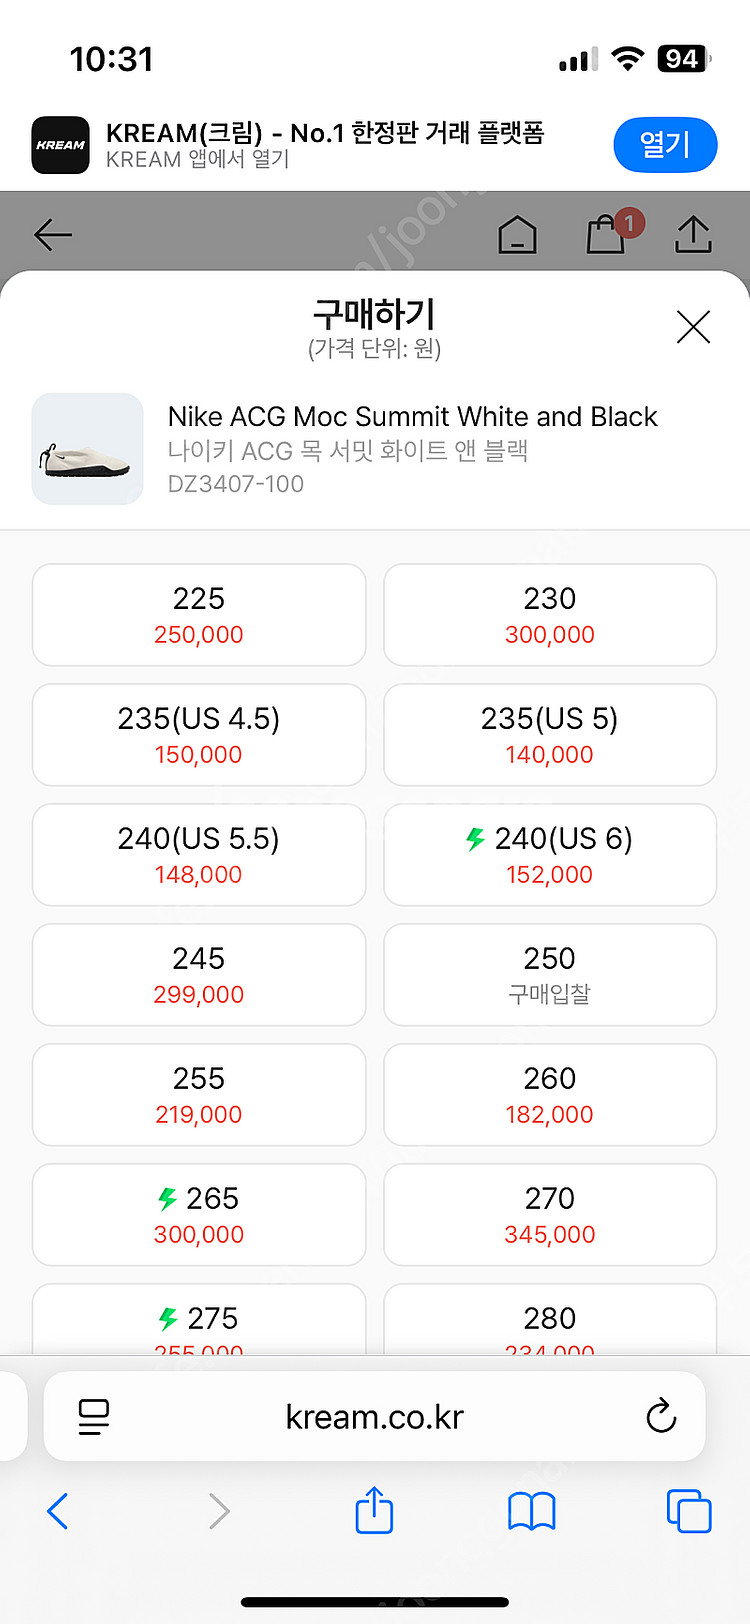Open the shopping bag cart icon
750x1624 pixels.
tap(606, 235)
